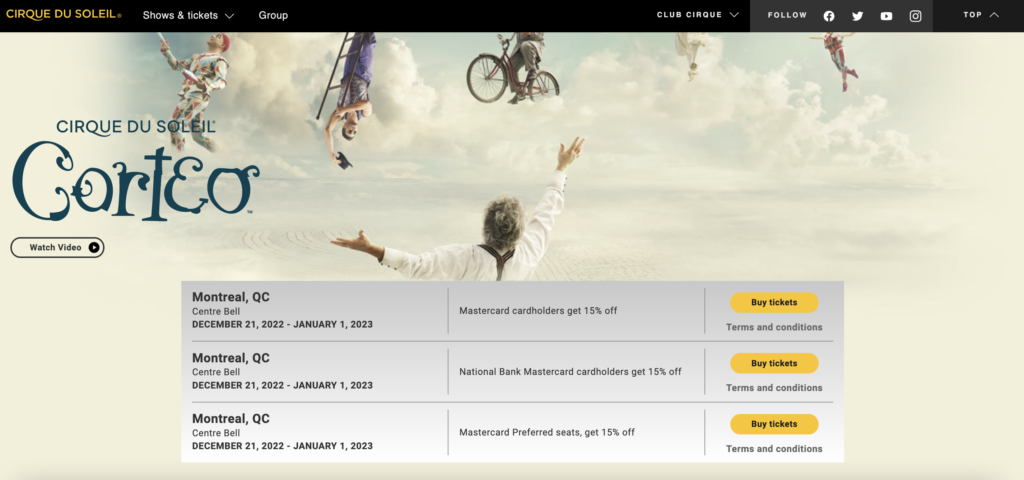The height and width of the screenshot is (480, 1024).
Task: Open the YouTube channel icon
Action: (x=886, y=16)
